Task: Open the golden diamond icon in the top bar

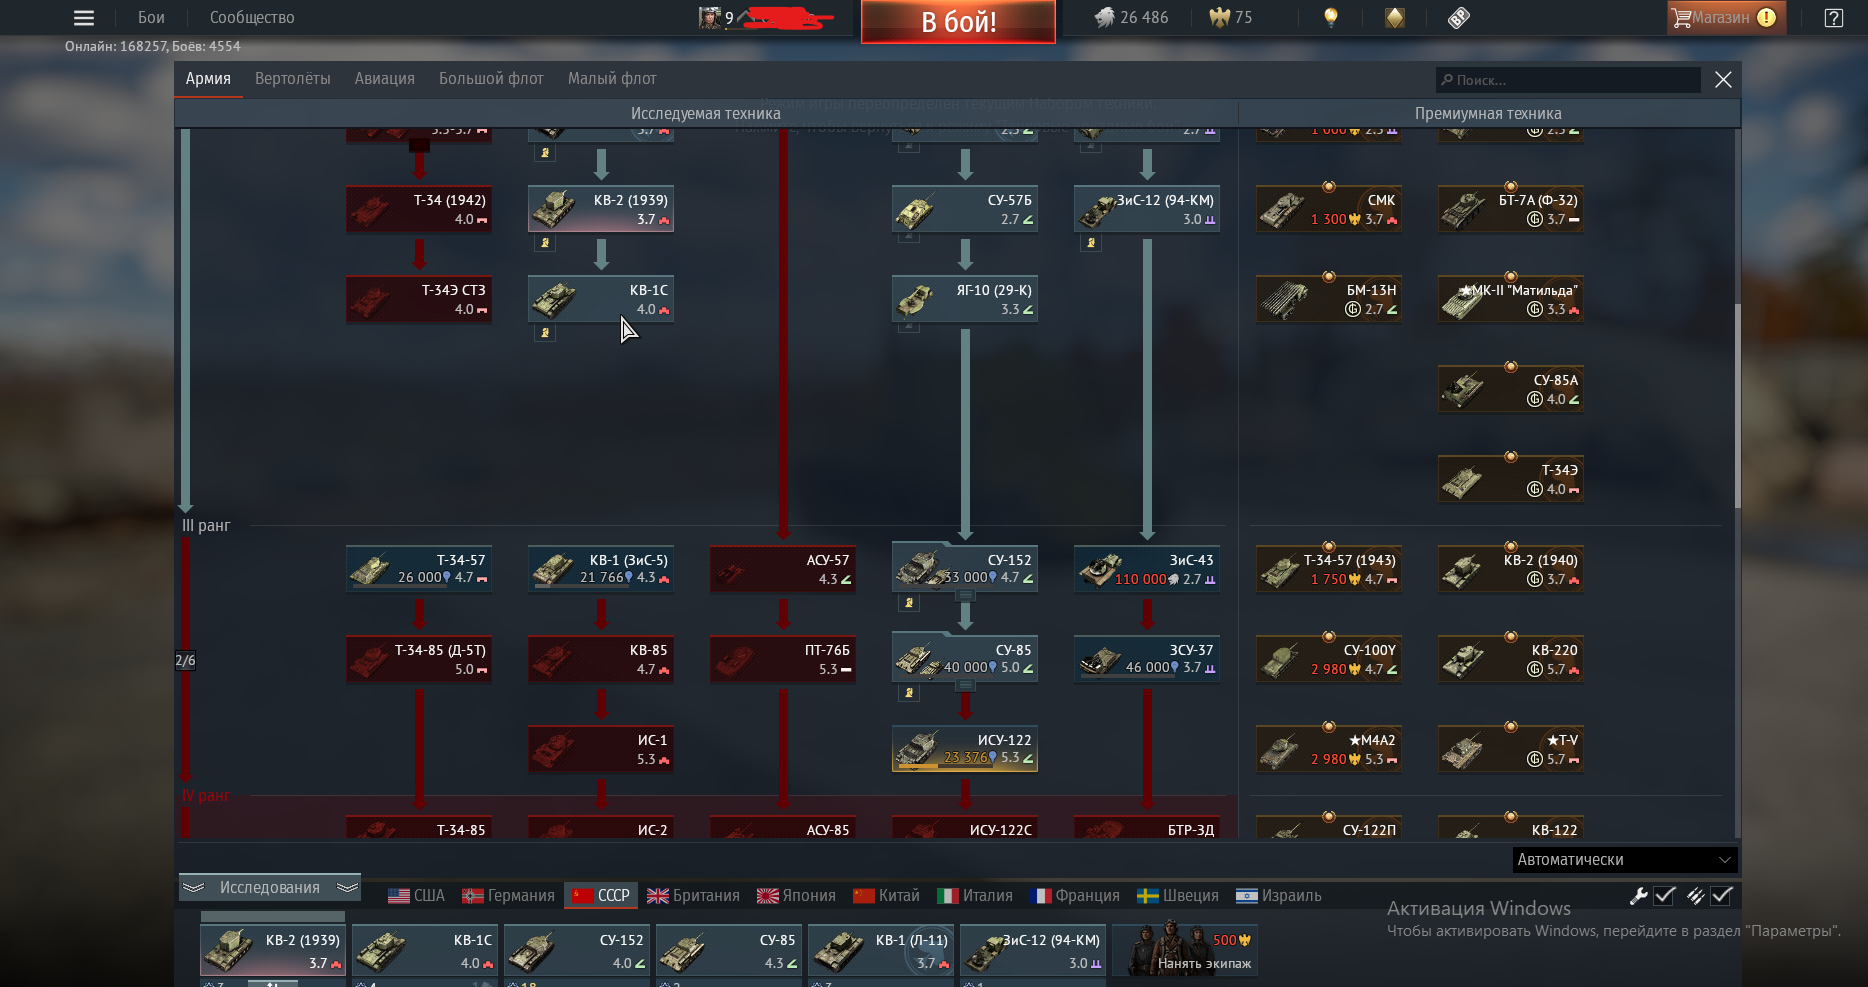Action: pyautogui.click(x=1394, y=17)
